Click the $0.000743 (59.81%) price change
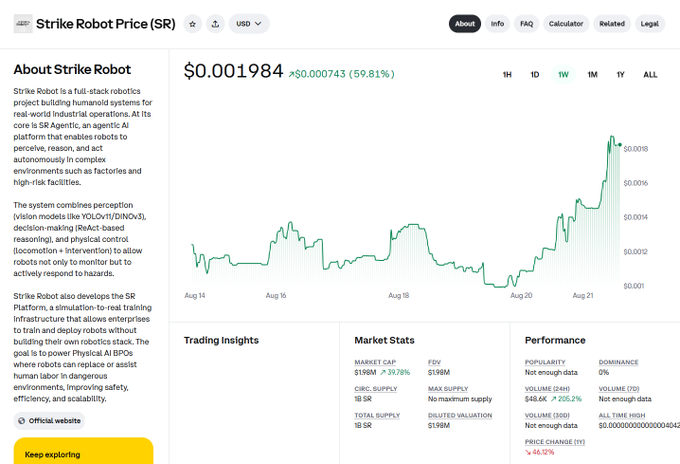Screen dimensions: 680x464 point(342,74)
